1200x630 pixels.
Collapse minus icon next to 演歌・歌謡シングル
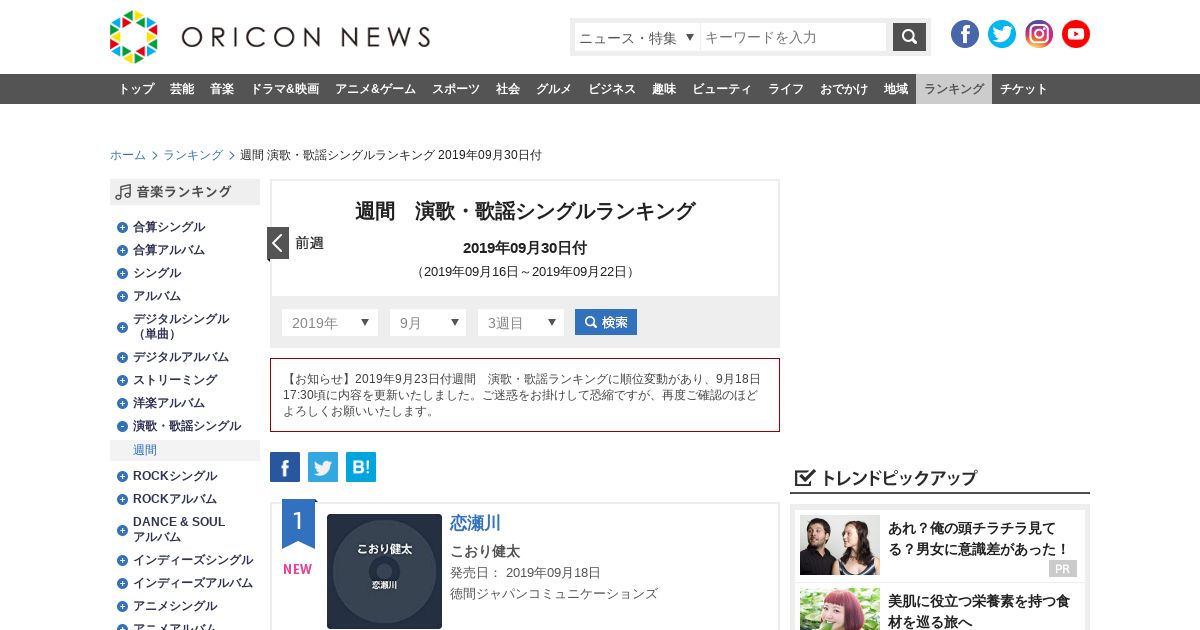pos(122,426)
